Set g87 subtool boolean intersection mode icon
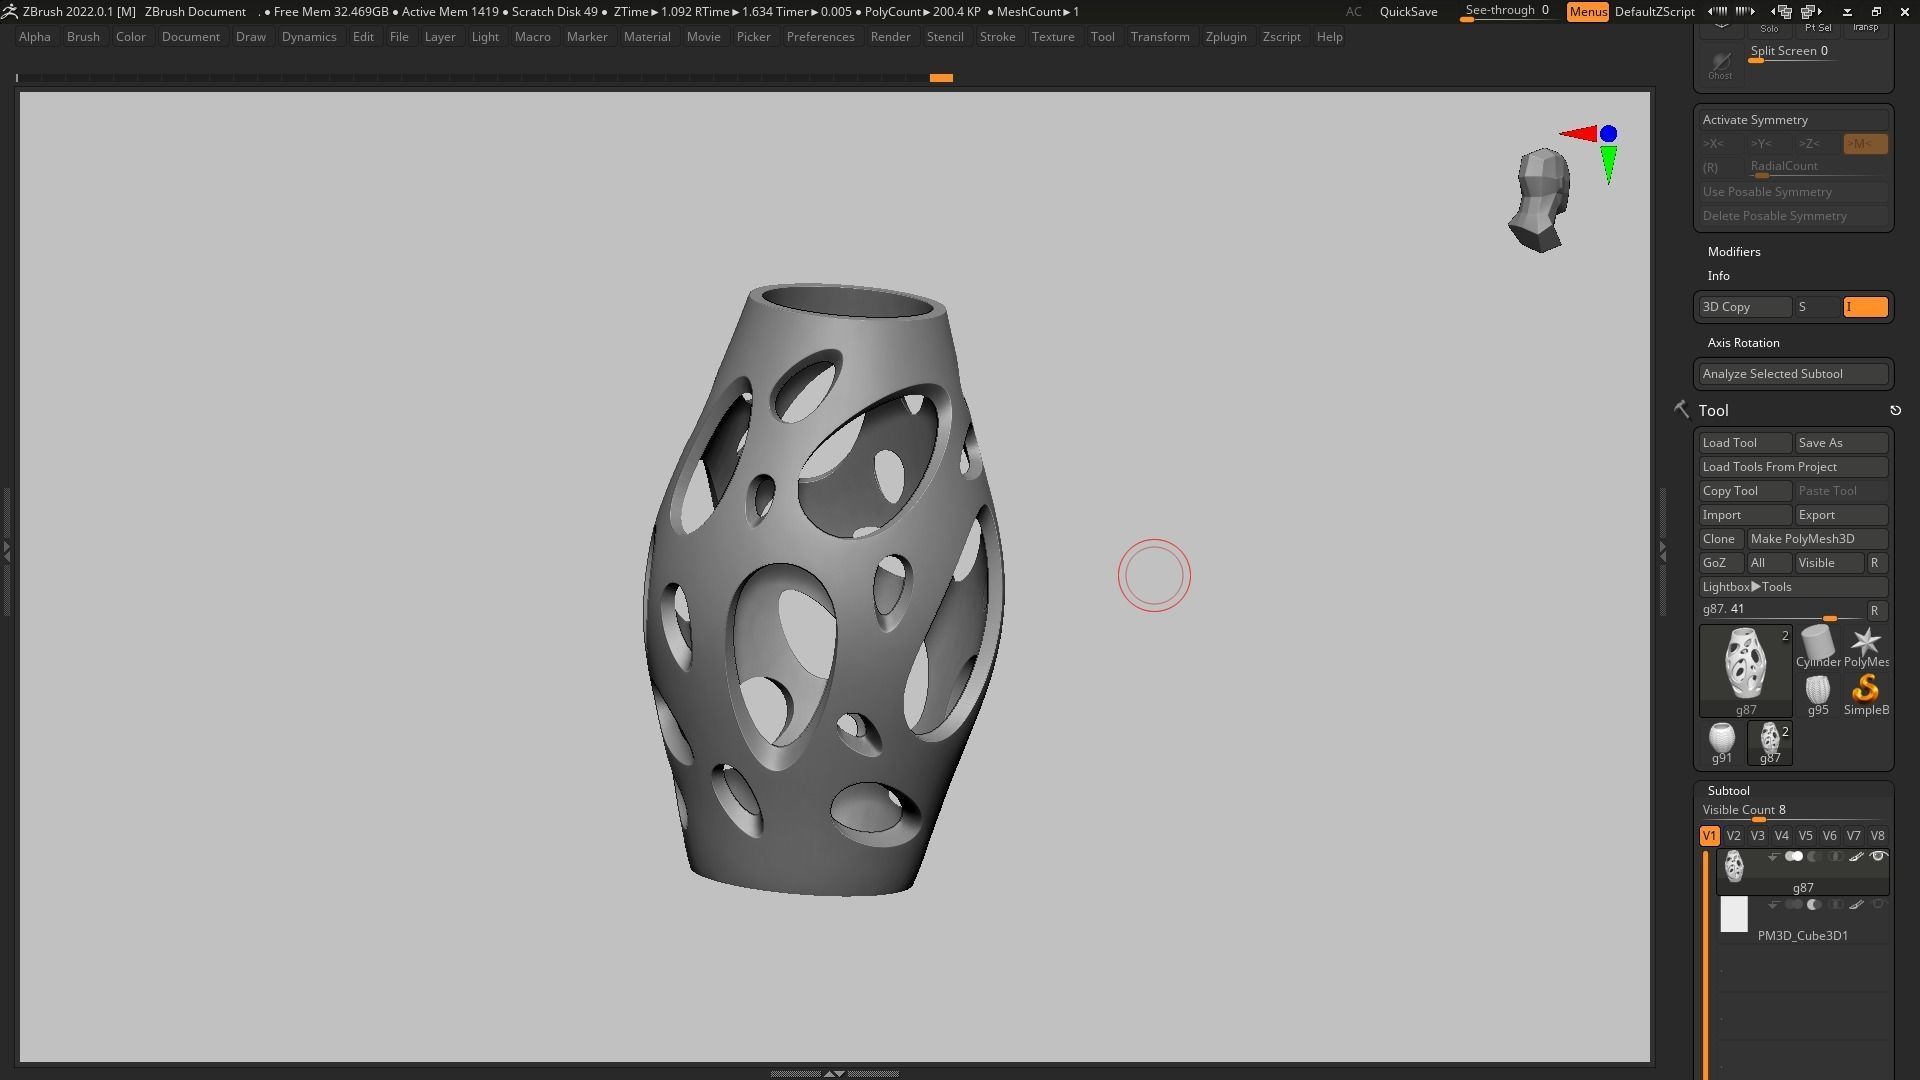 pyautogui.click(x=1836, y=857)
